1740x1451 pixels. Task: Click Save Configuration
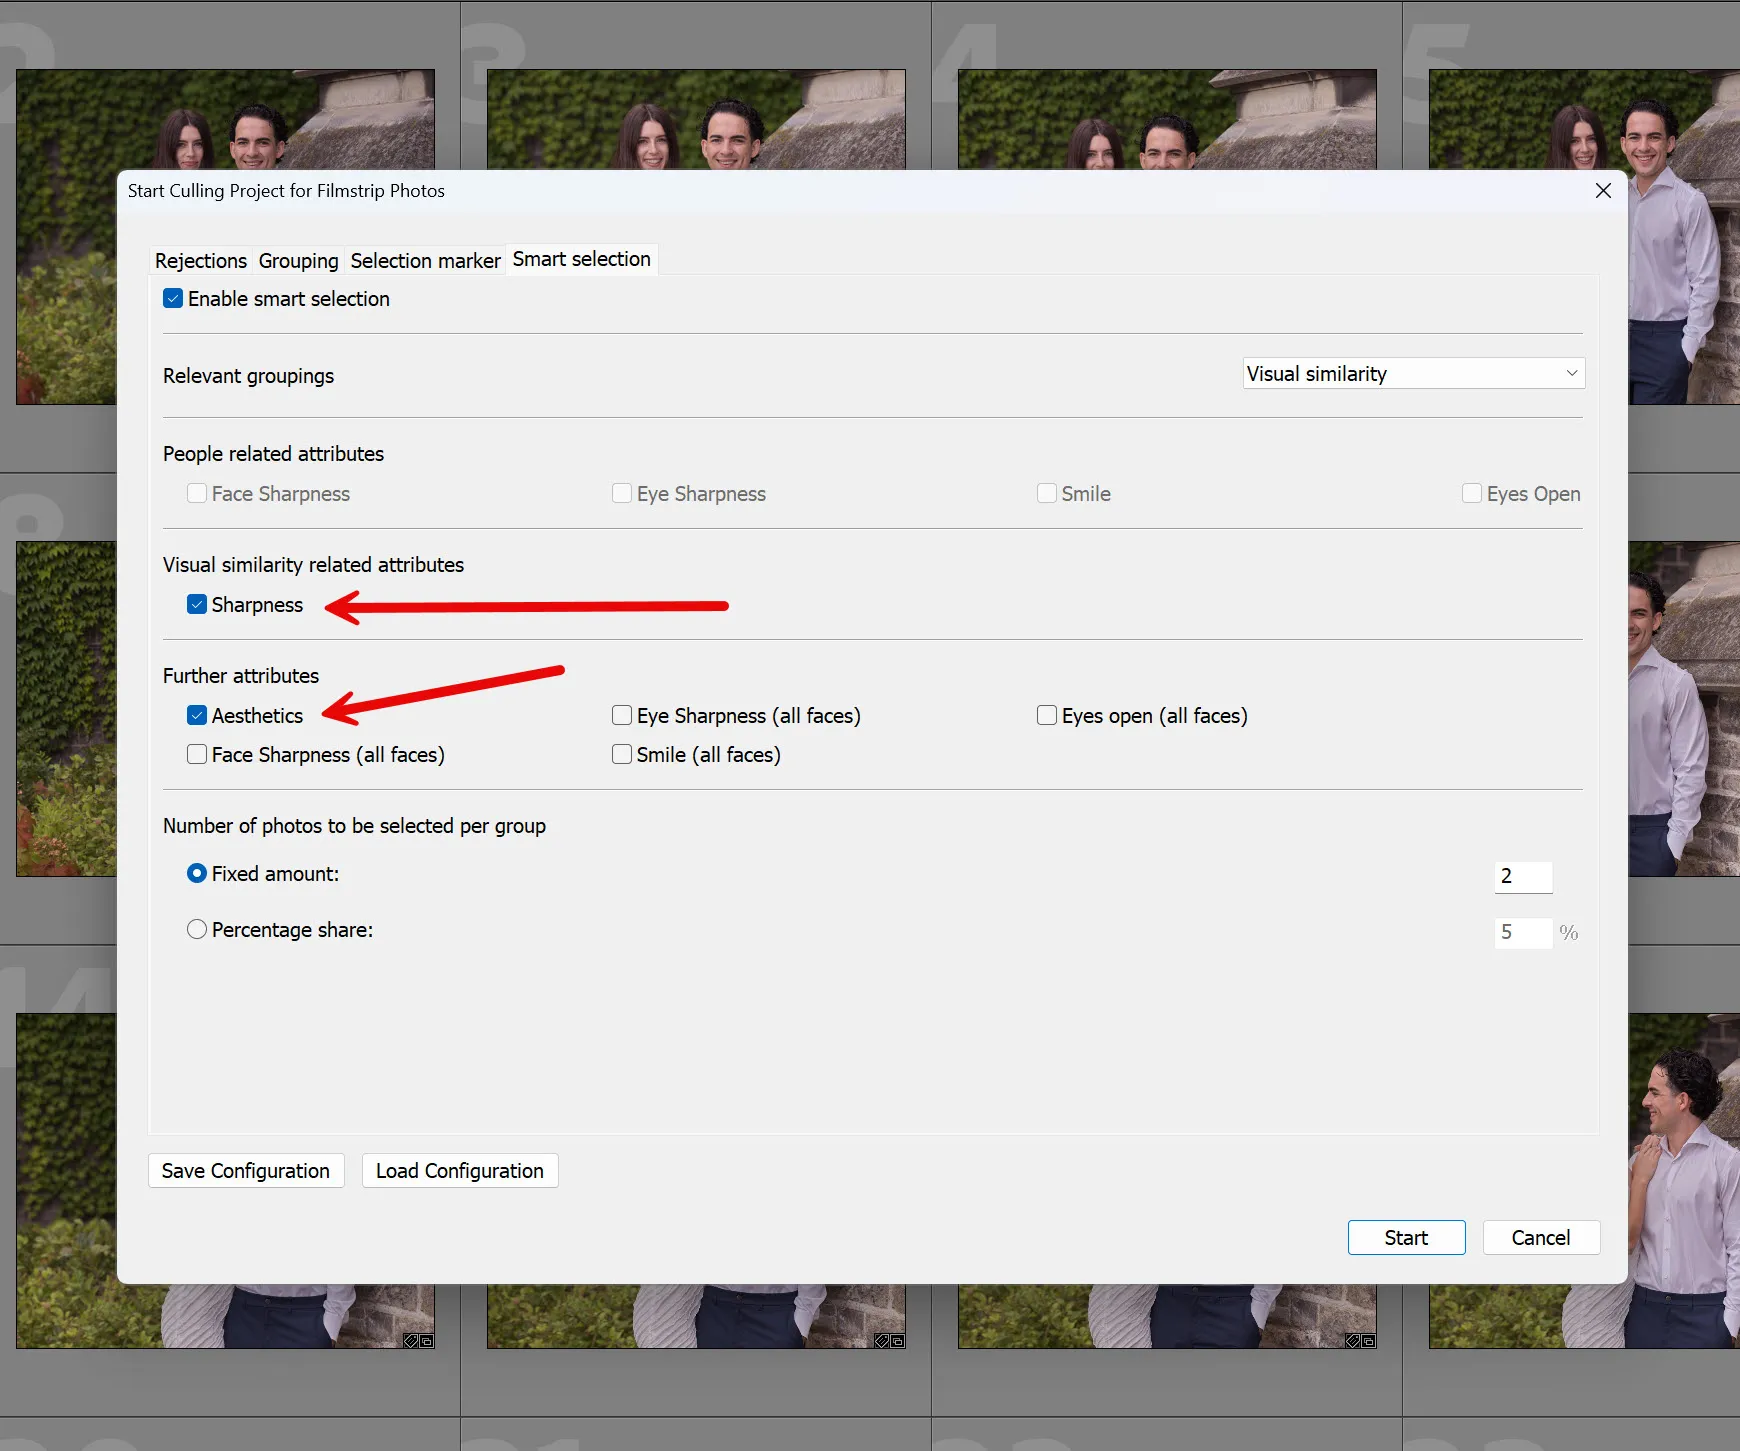[246, 1170]
